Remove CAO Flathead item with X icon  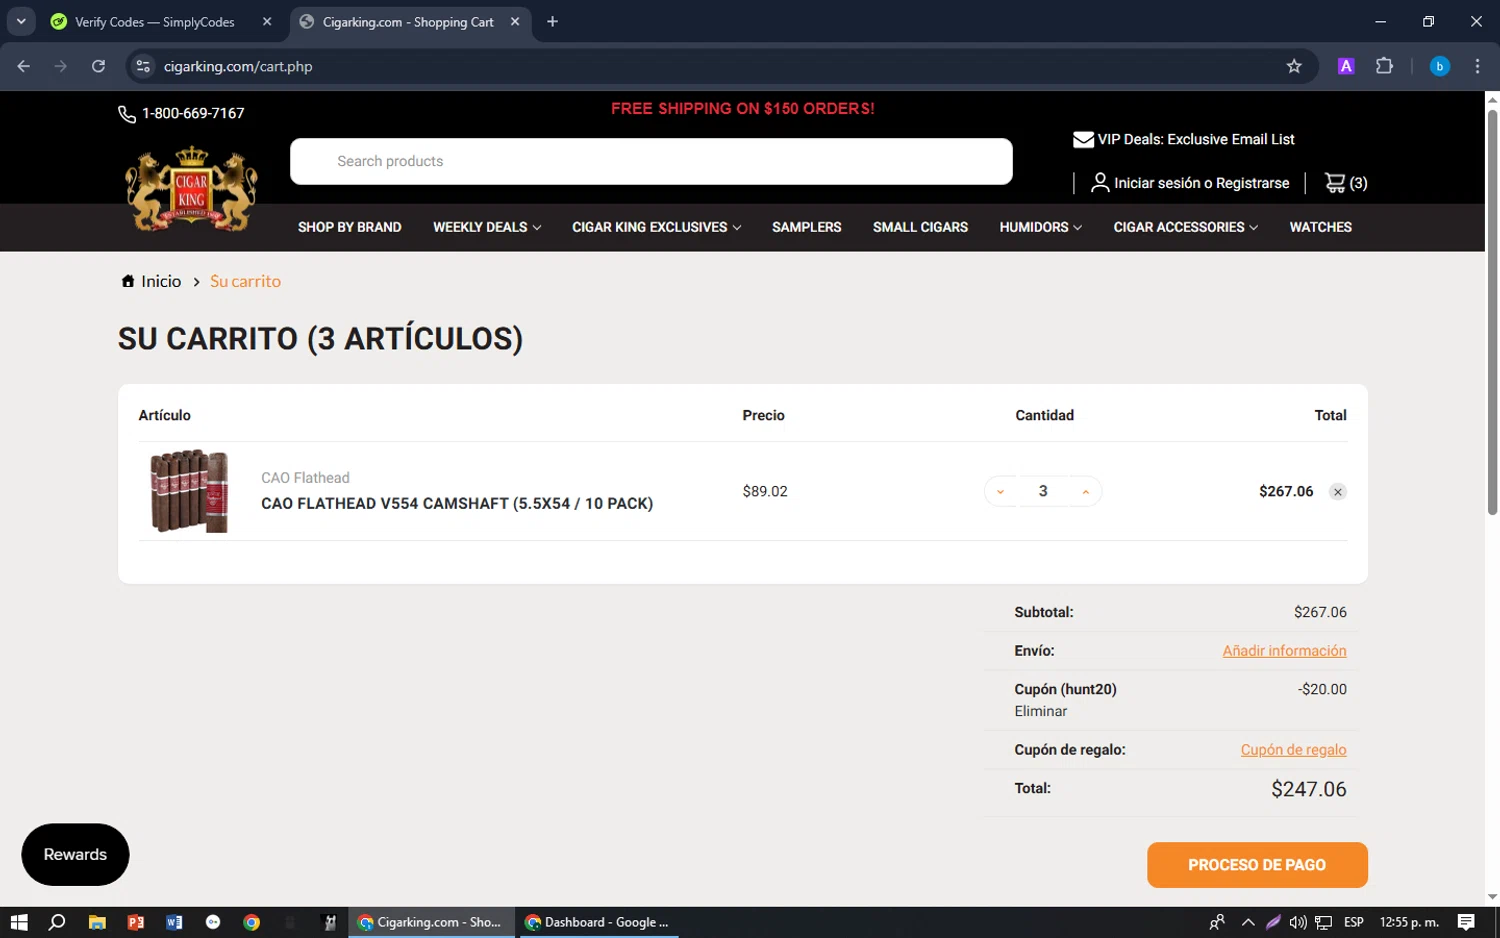click(1337, 492)
